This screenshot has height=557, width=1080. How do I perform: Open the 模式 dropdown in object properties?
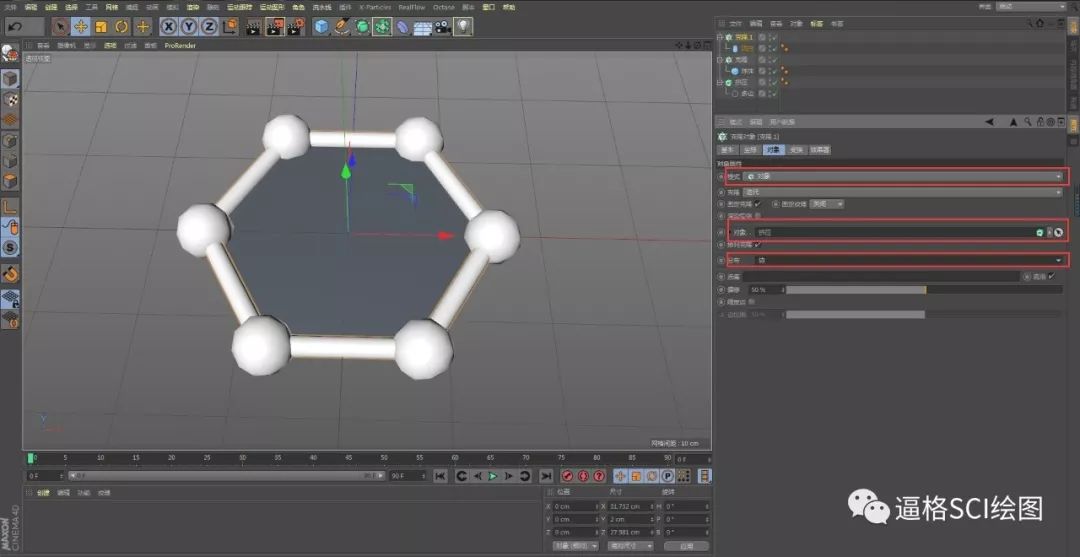click(903, 176)
